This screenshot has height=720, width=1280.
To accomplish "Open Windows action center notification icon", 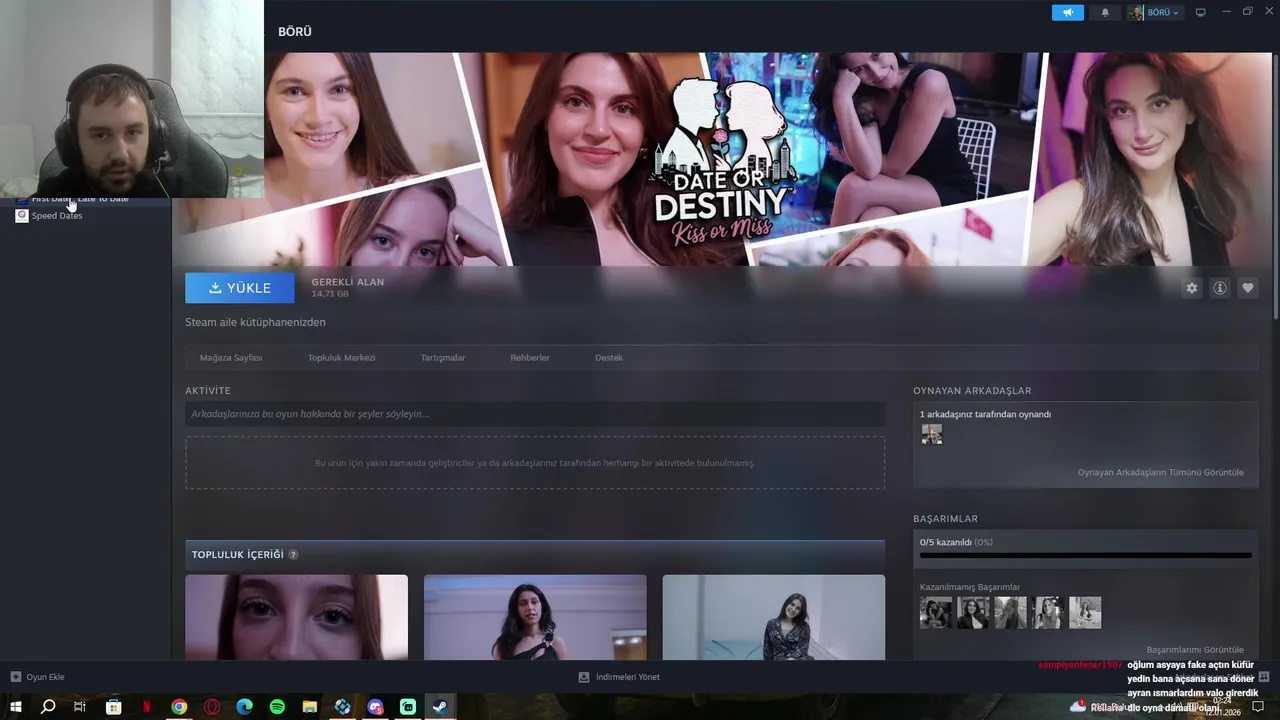I will (1258, 707).
